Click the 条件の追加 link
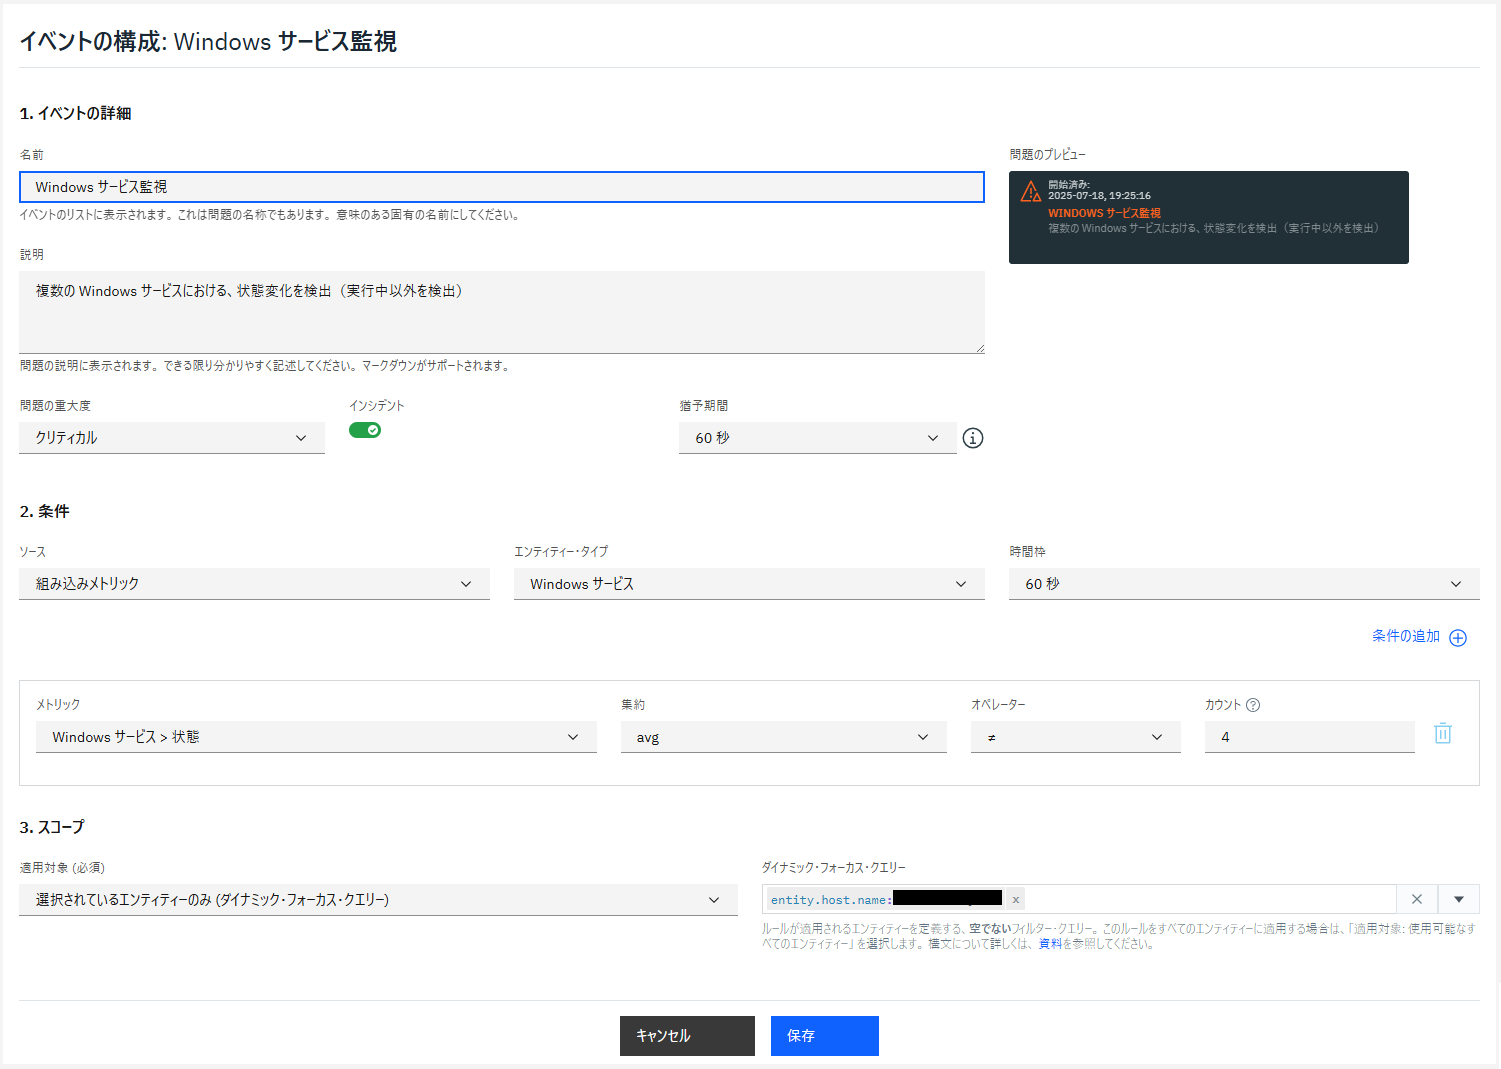 coord(1406,637)
